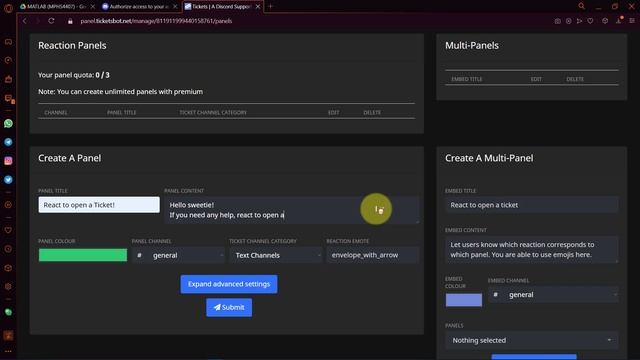
Task: Open the Panel Channel general dropdown
Action: (x=178, y=255)
